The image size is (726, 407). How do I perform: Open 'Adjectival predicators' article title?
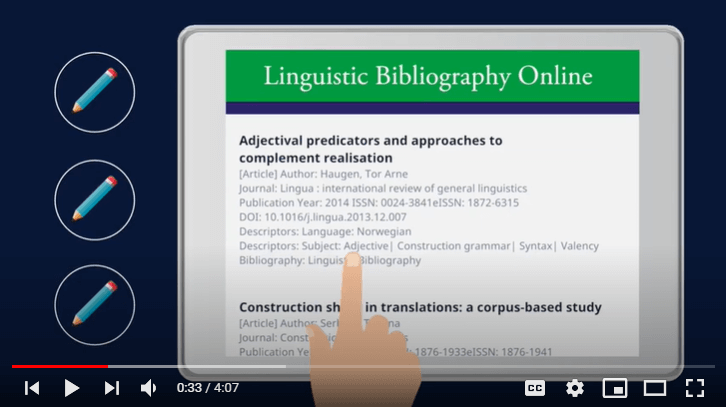(x=370, y=149)
